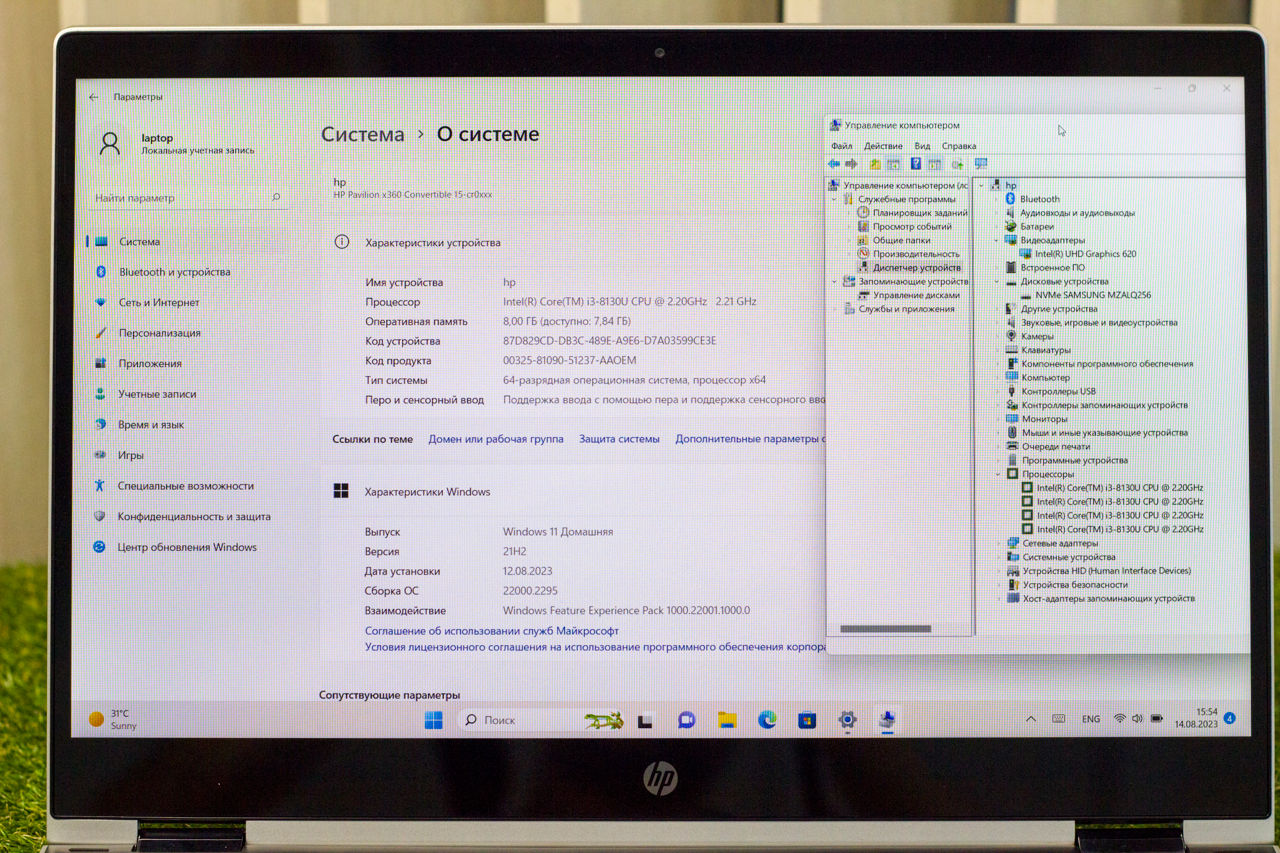The width and height of the screenshot is (1280, 853).
Task: Click ENG language indicator
Action: click(1091, 719)
